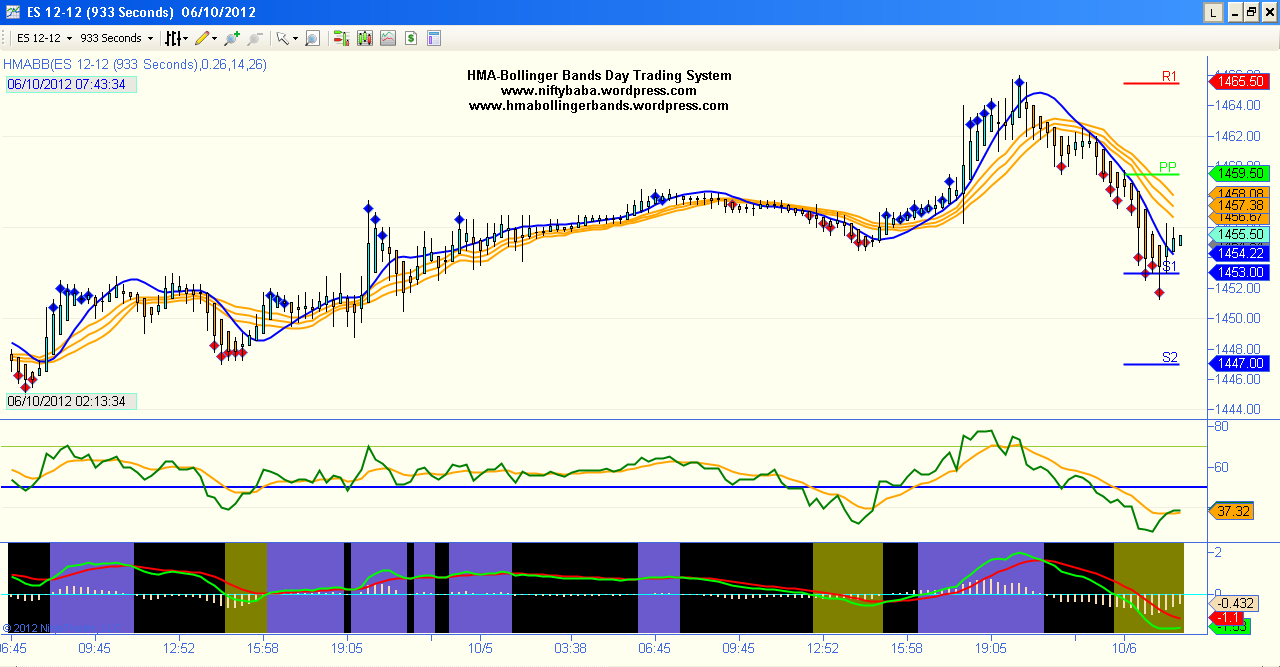This screenshot has height=667, width=1280.
Task: Click the zoom in magnifier icon
Action: 231,38
